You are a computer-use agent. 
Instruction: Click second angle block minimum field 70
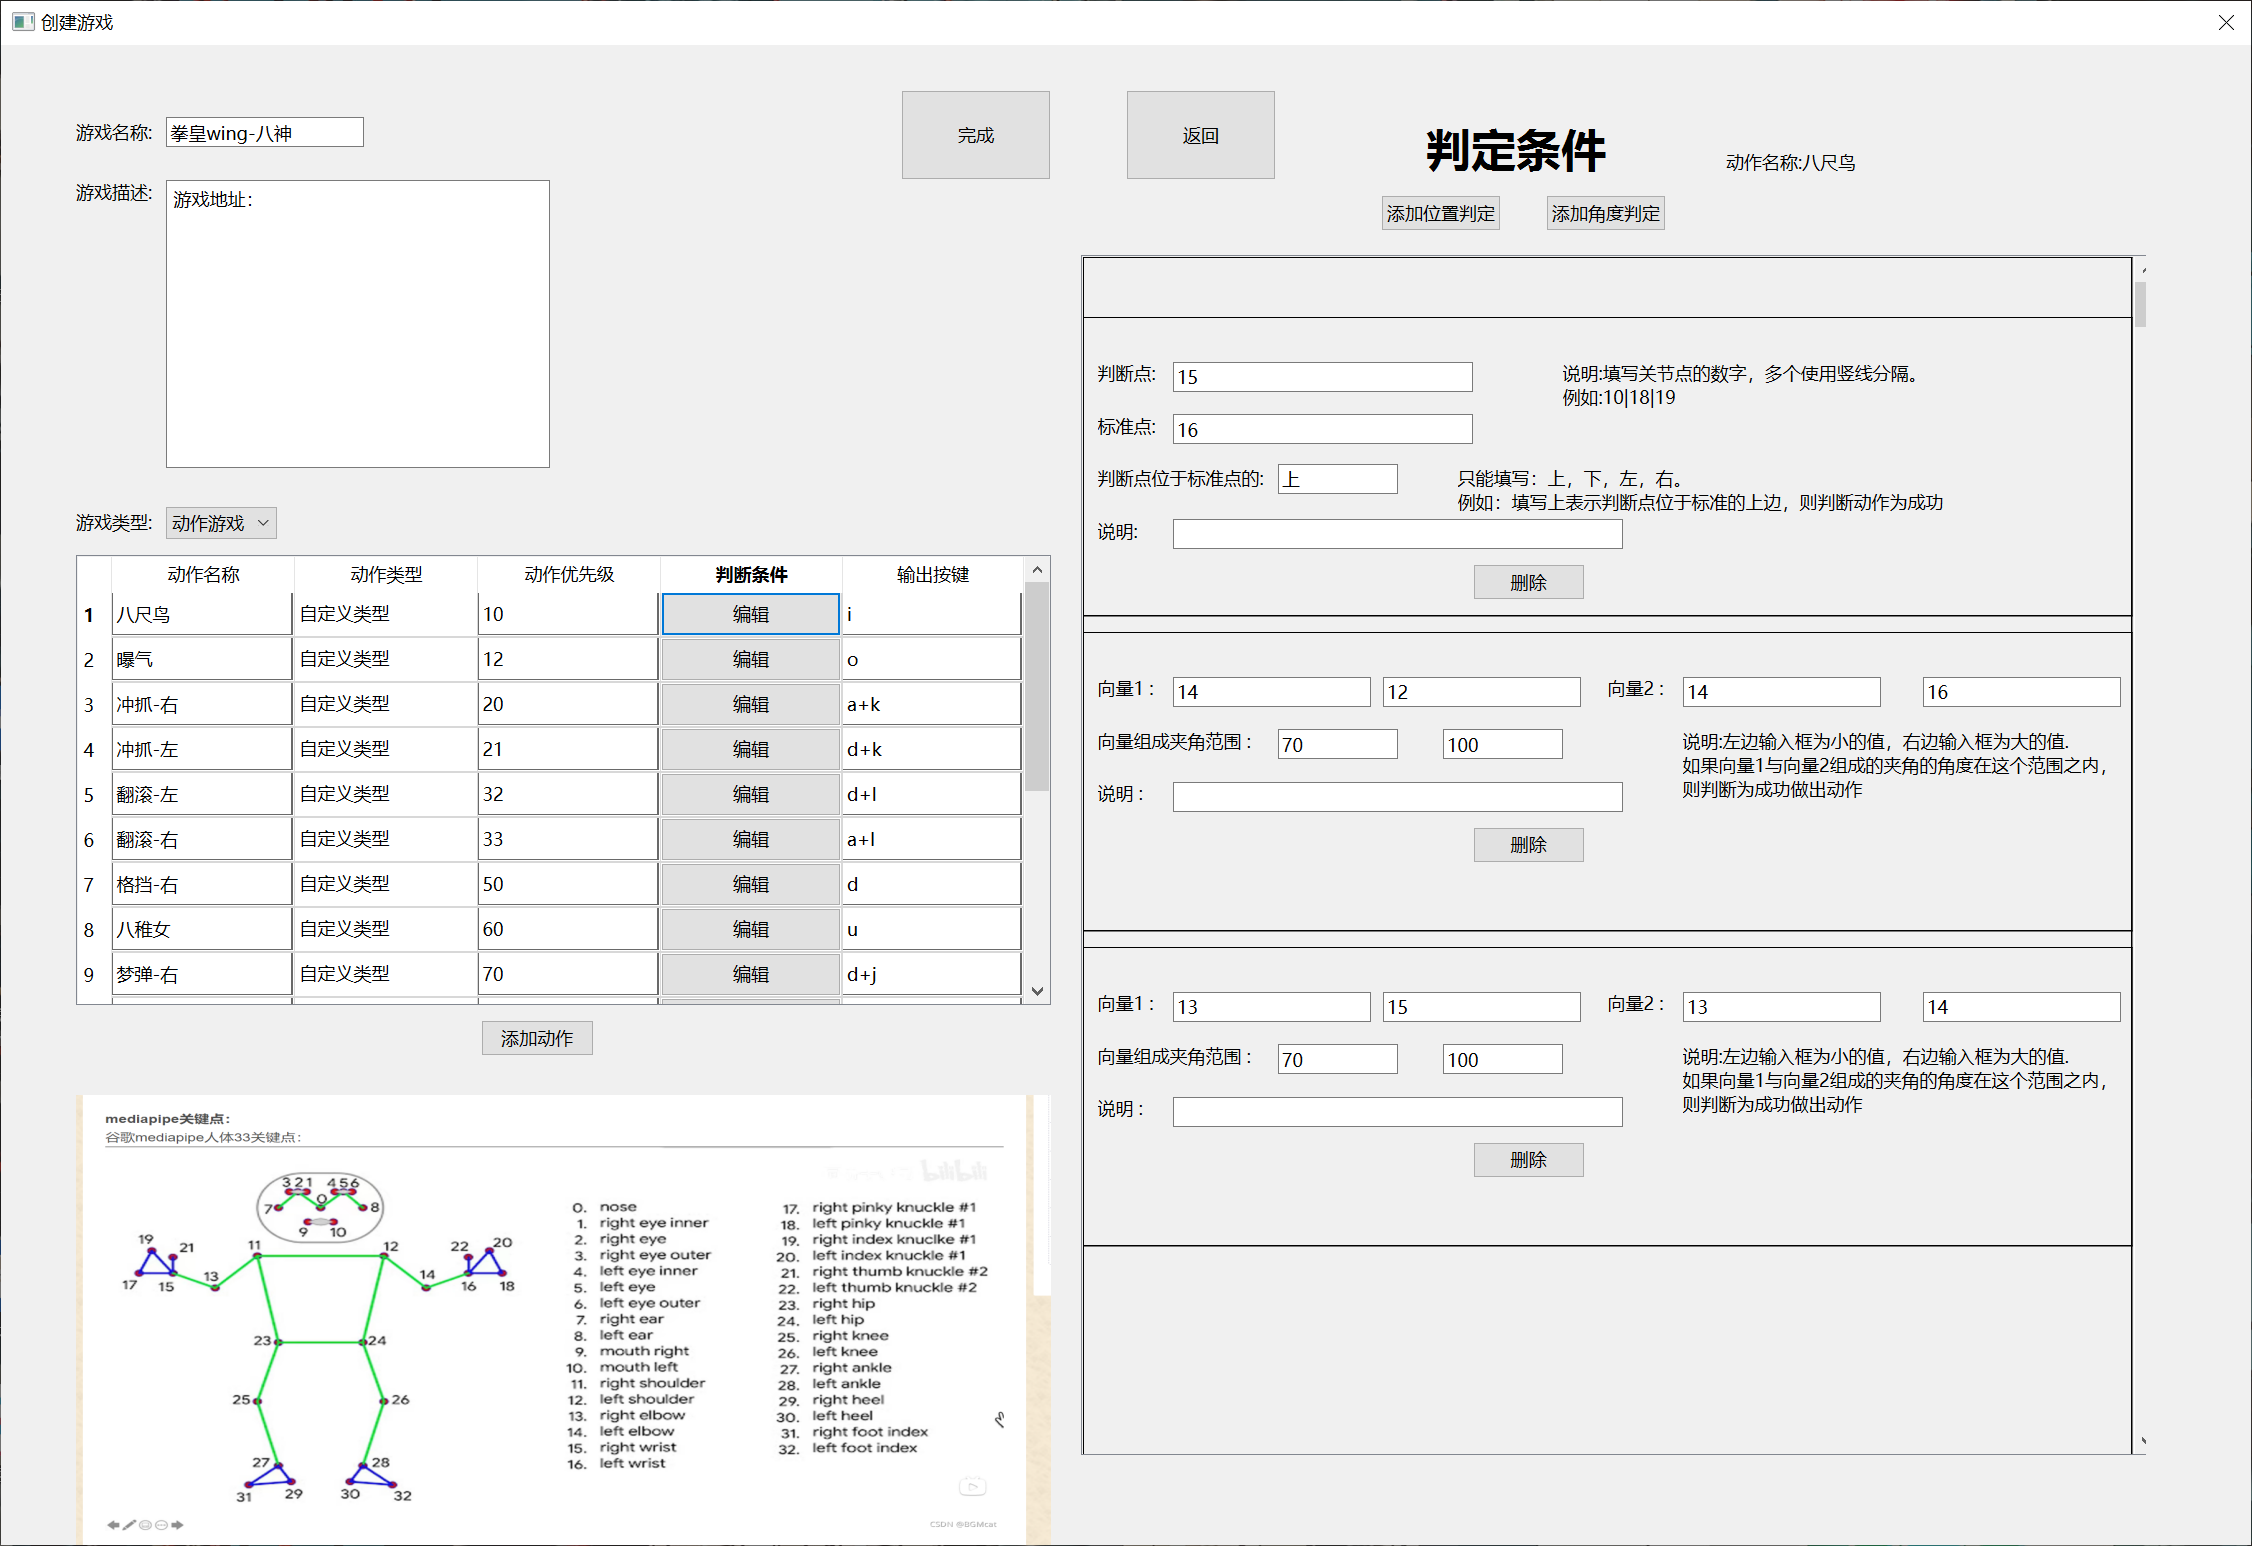click(x=1337, y=1059)
